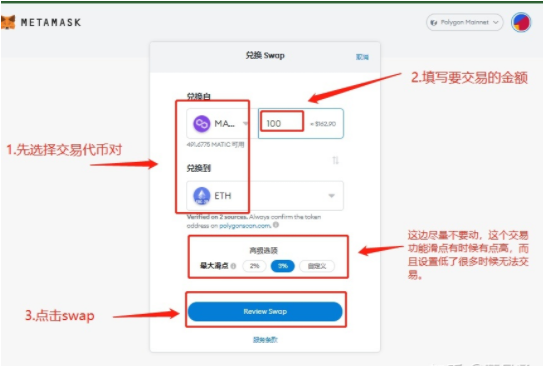The image size is (543, 366).
Task: Click max slippage info icon
Action: (233, 266)
